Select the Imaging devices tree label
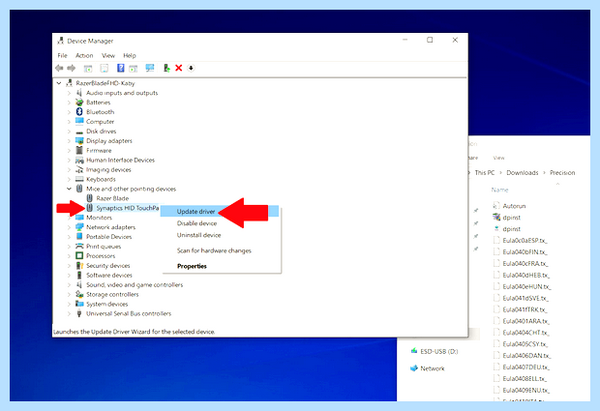This screenshot has height=411, width=600. tap(108, 170)
